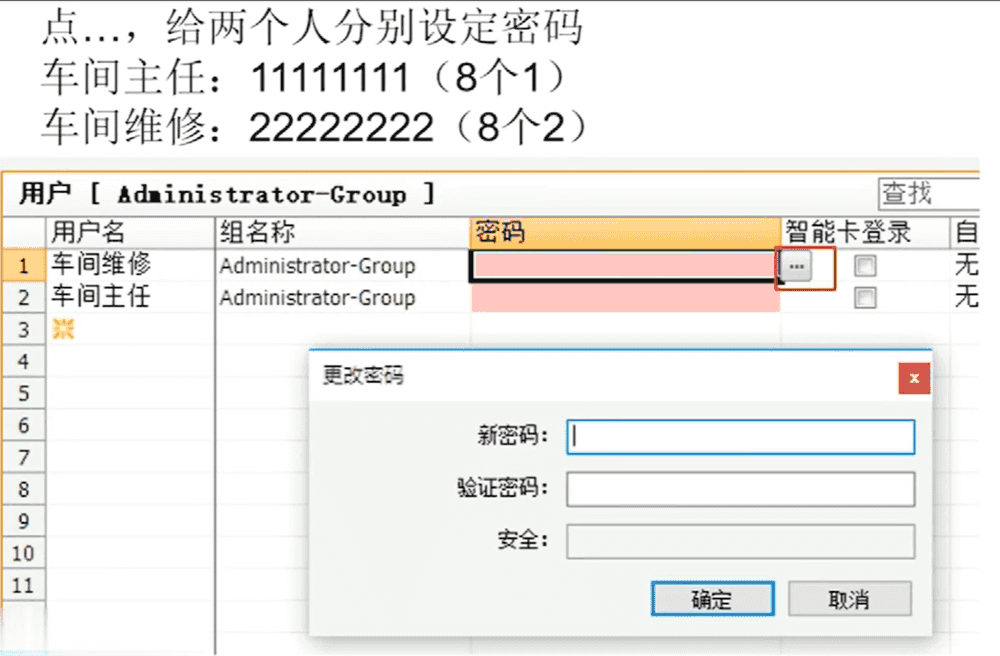Screen dimensions: 1000x656
Task: Click Administrator-Group cell in row 1
Action: pyautogui.click(x=342, y=267)
